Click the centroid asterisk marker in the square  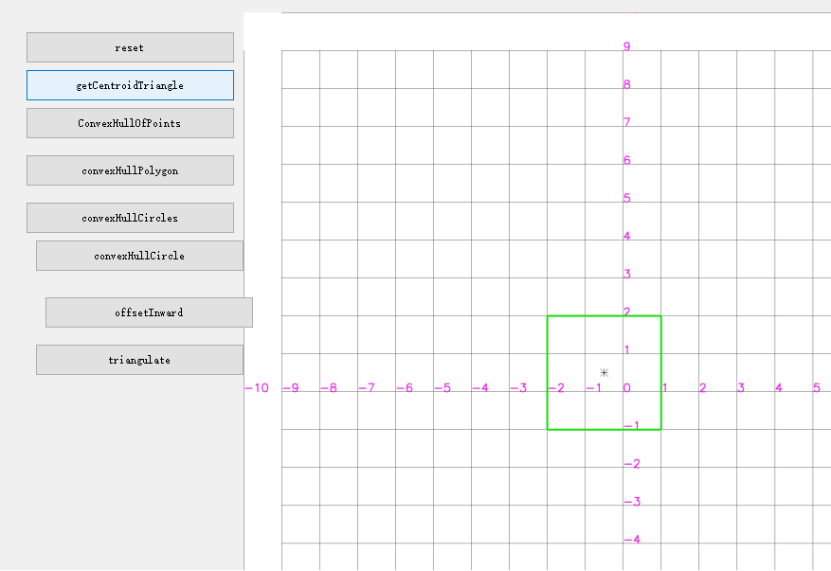pyautogui.click(x=604, y=373)
